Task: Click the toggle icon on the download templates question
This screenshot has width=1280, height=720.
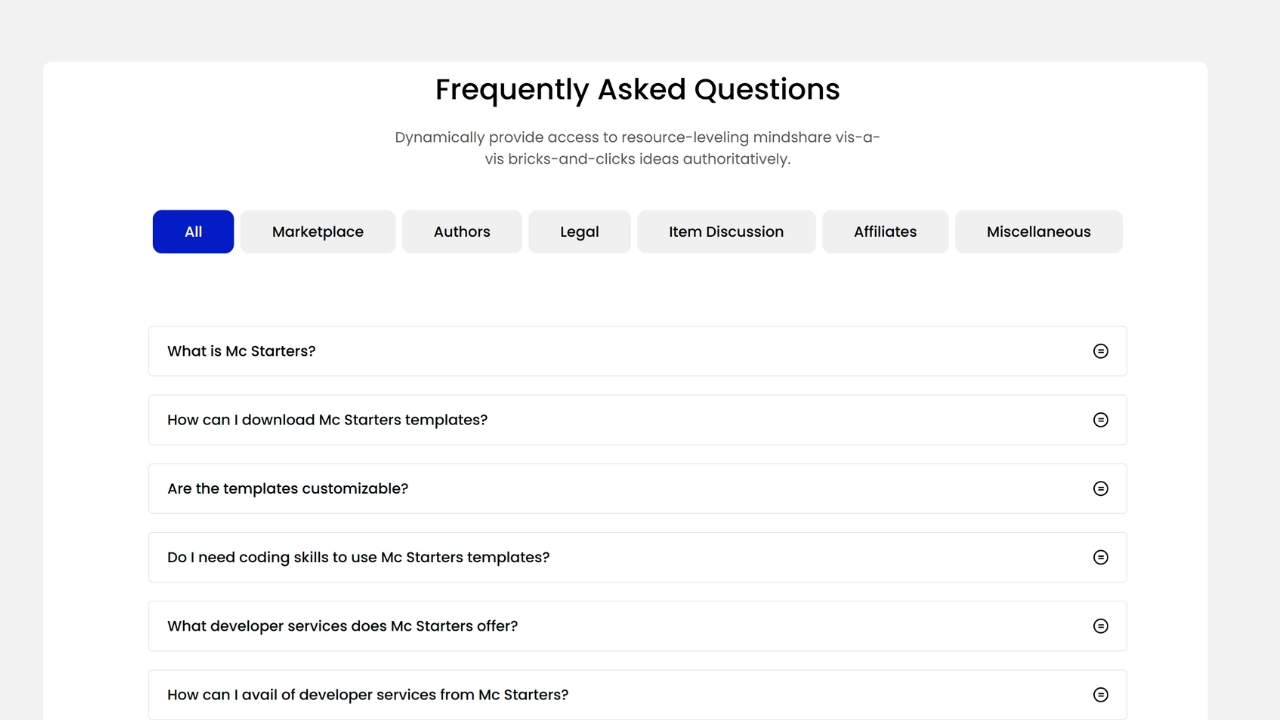Action: tap(1100, 420)
